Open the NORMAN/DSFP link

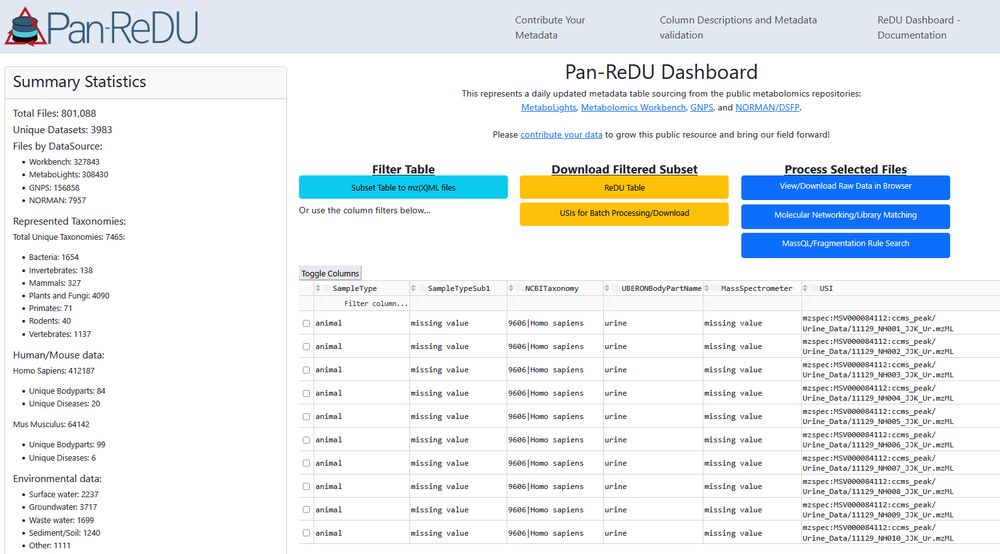[x=767, y=108]
